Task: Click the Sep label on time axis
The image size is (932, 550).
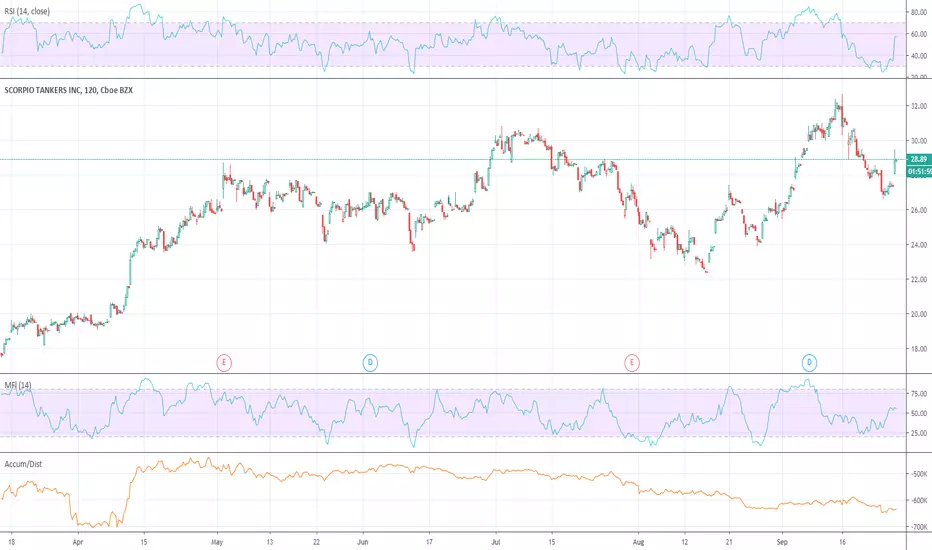Action: (x=782, y=542)
